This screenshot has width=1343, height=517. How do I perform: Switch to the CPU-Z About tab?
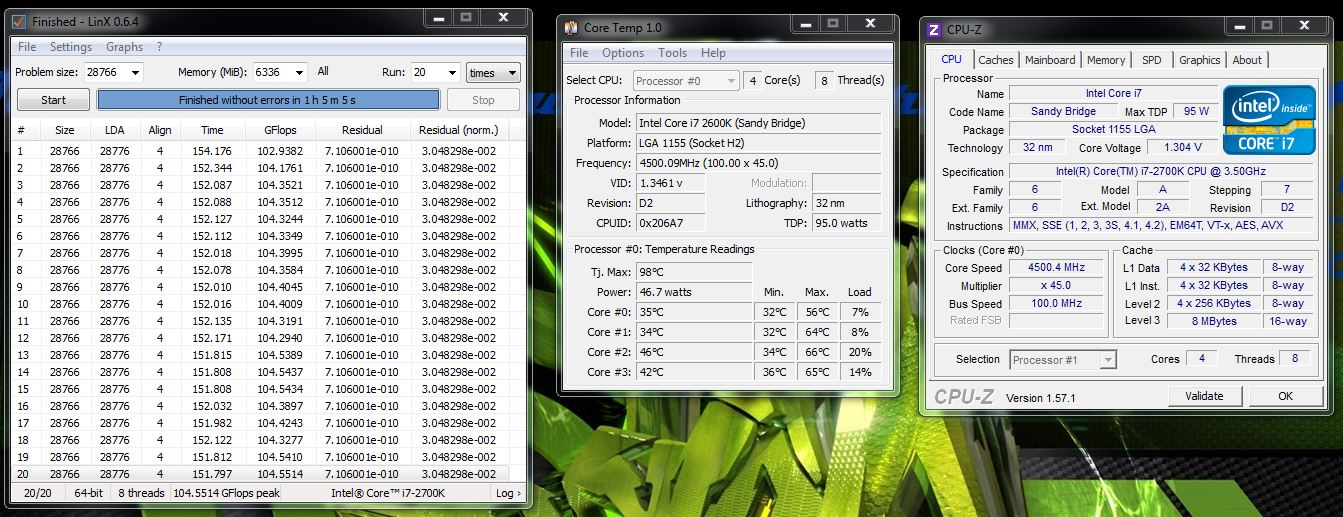coord(1247,60)
